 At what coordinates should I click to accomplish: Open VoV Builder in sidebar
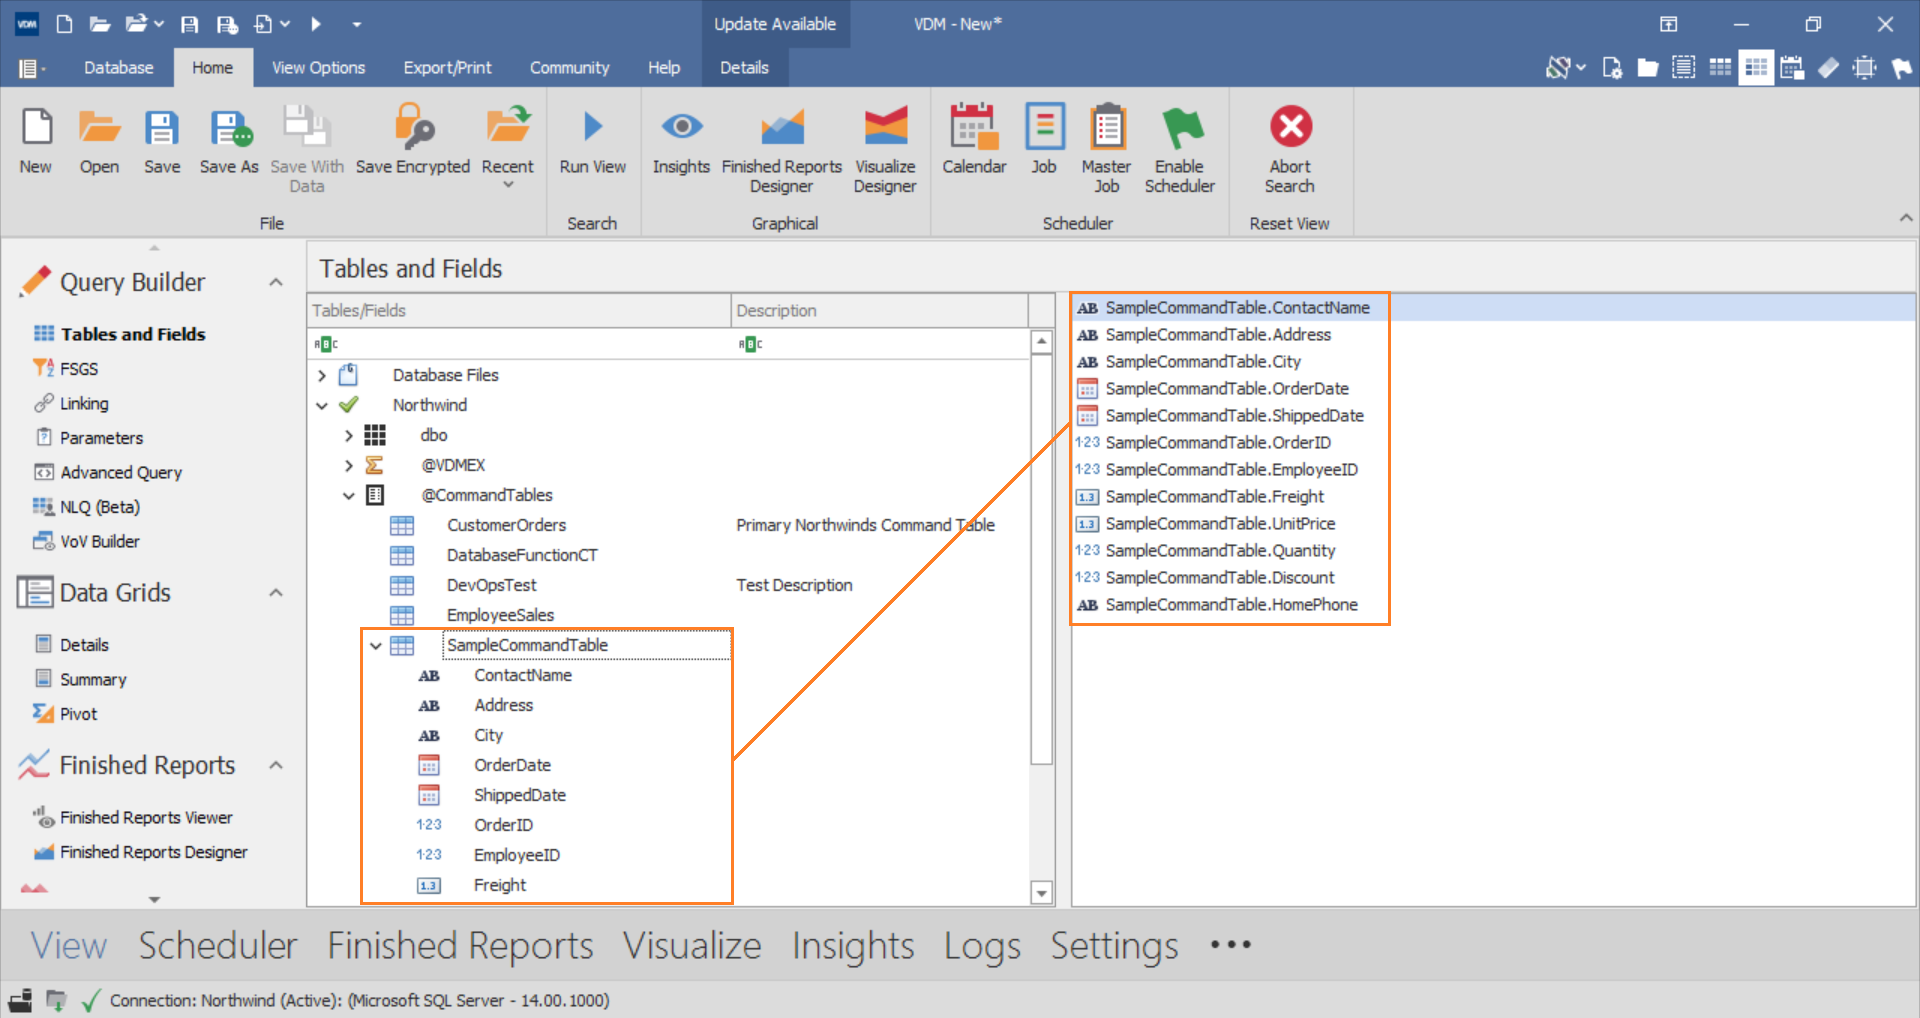[x=99, y=542]
